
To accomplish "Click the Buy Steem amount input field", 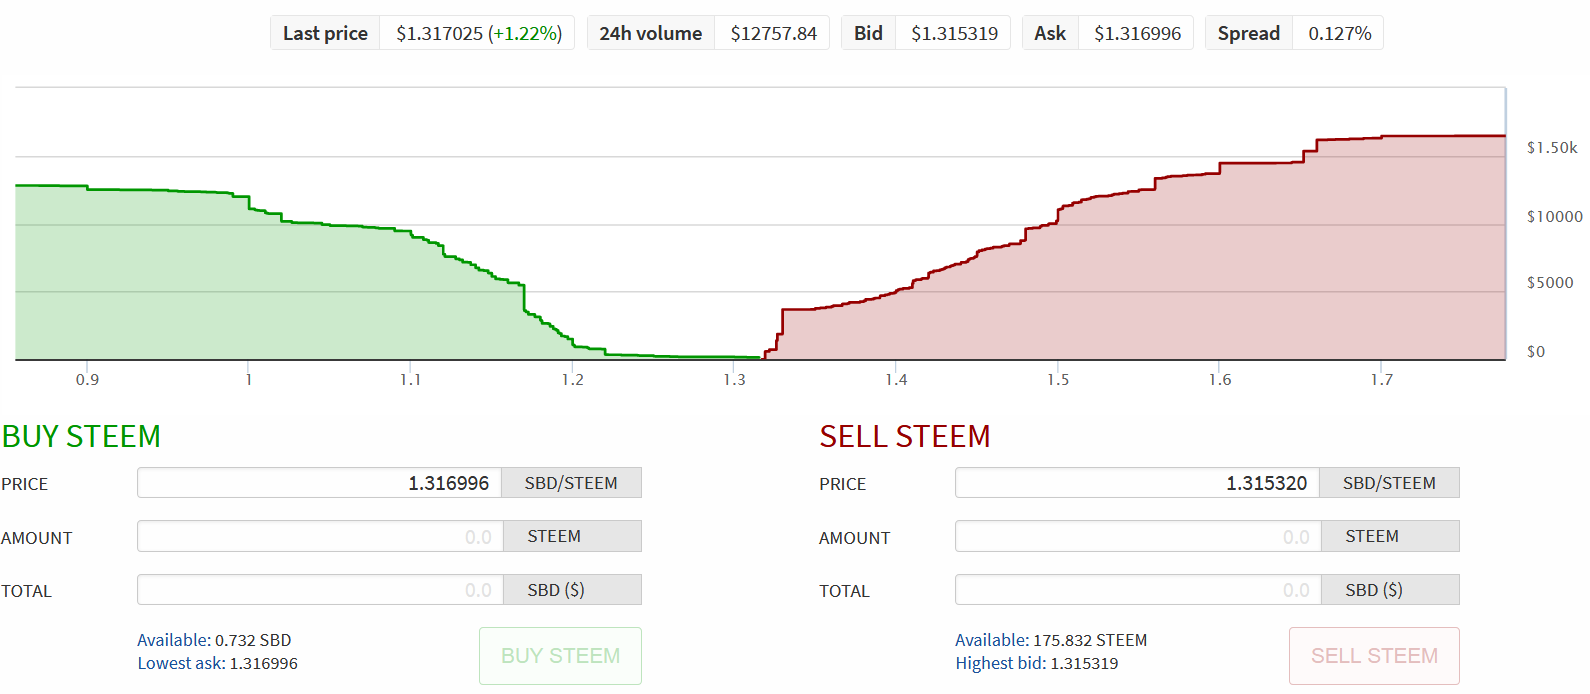I will pyautogui.click(x=319, y=536).
